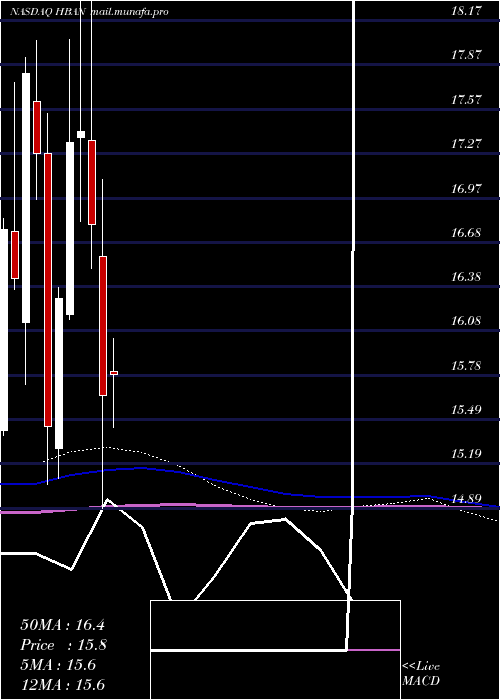Click the <<Live MACD label

421,674
